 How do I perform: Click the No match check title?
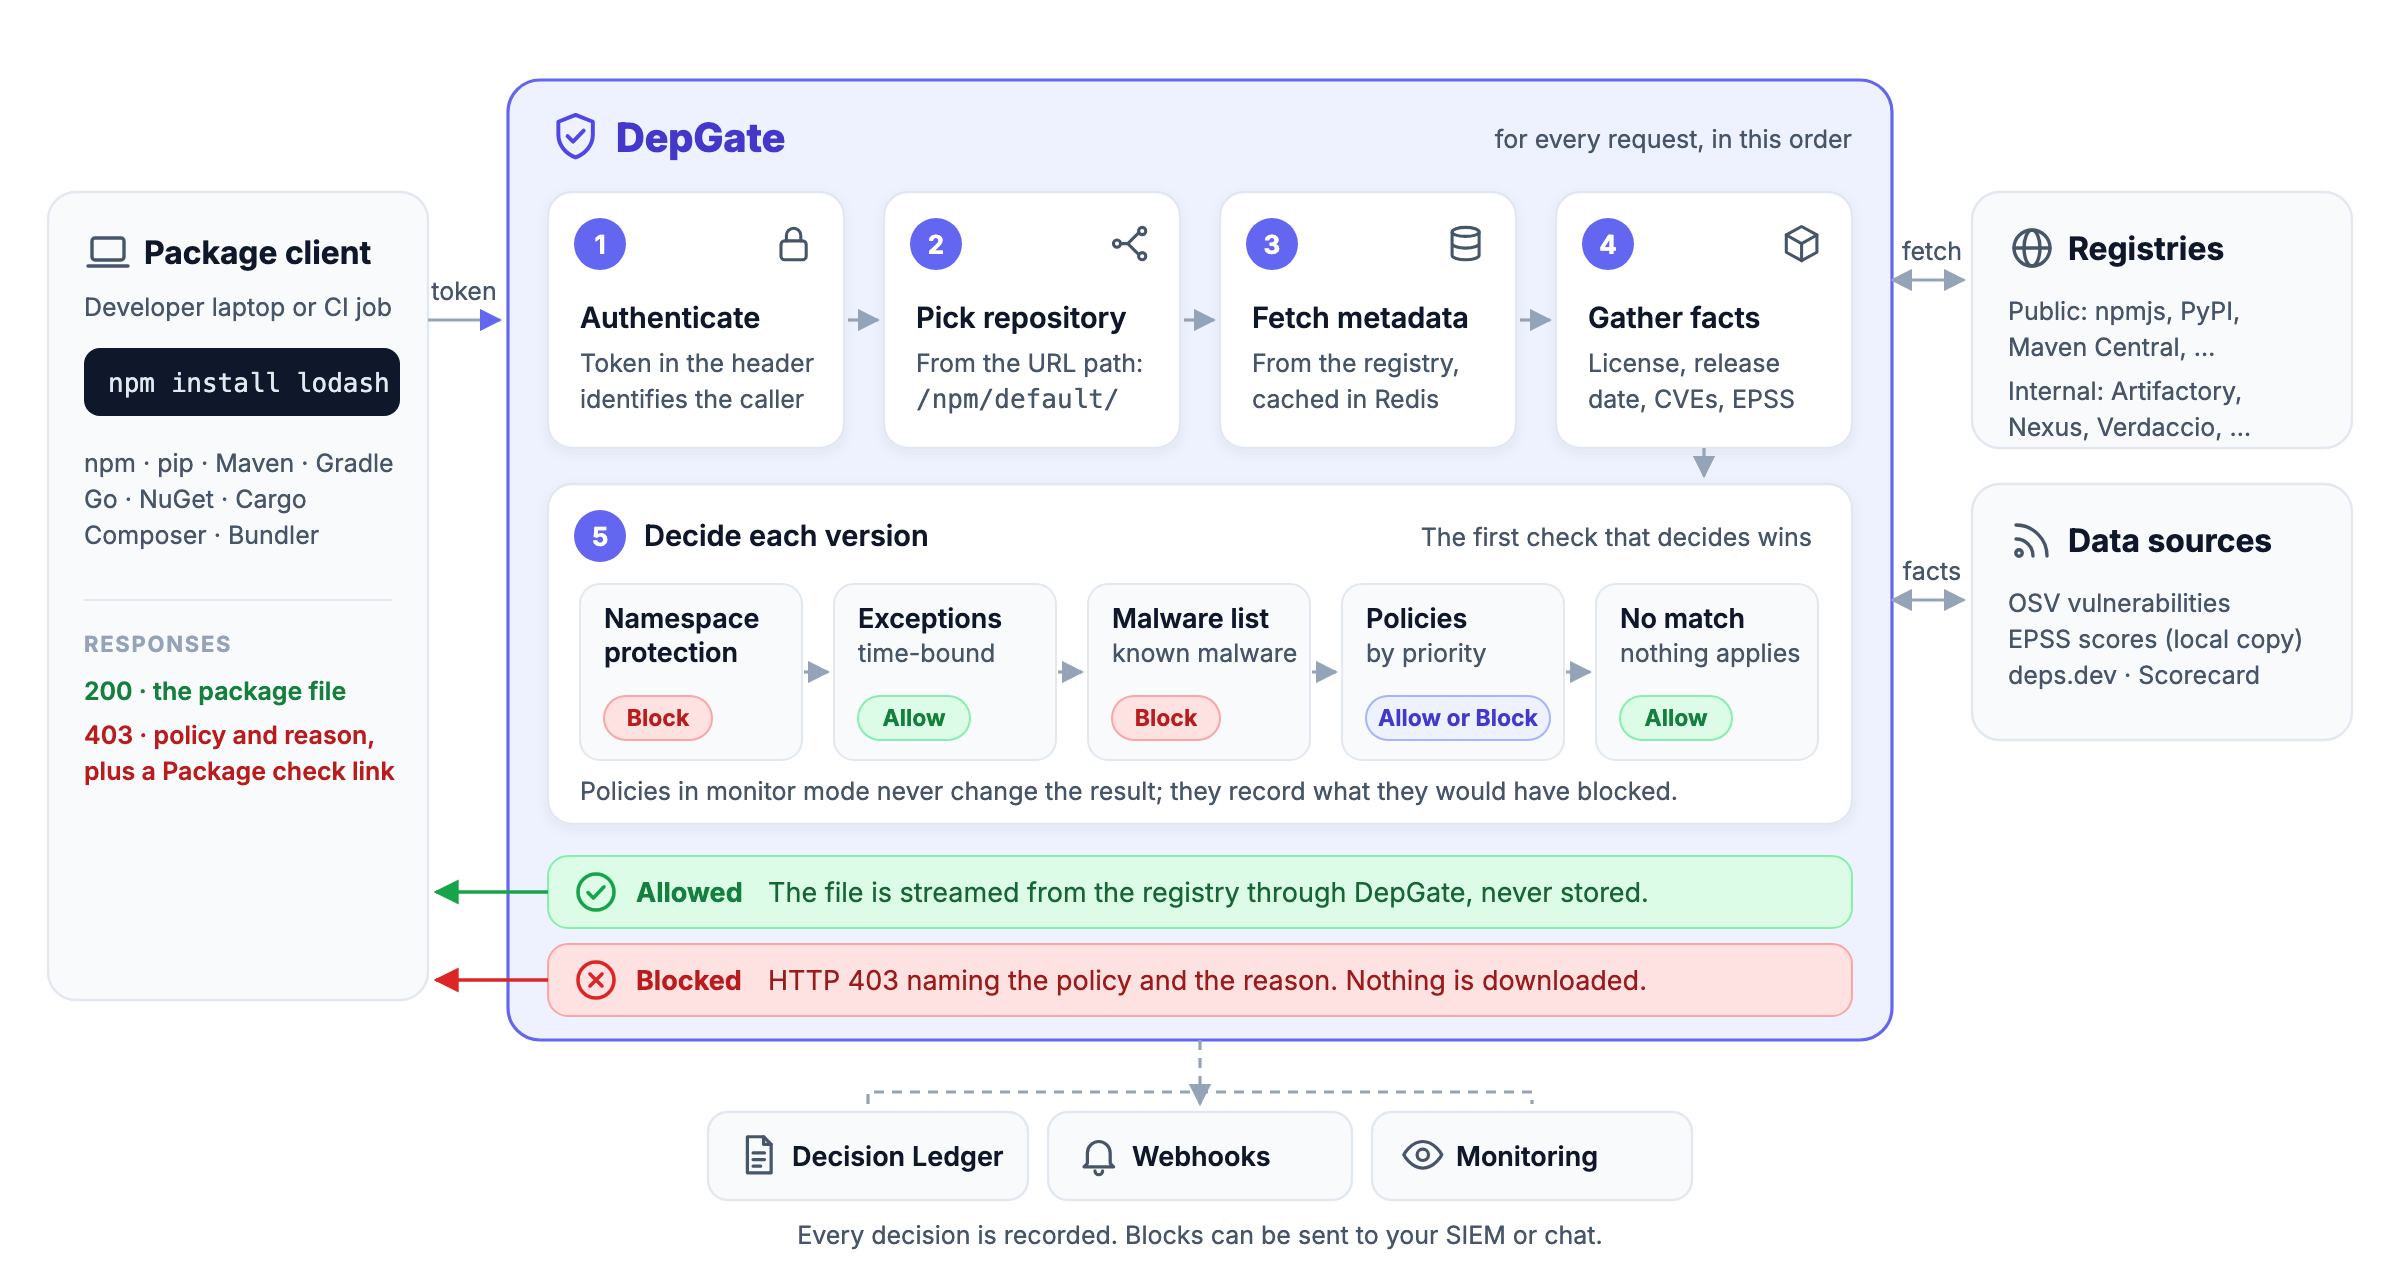pos(1682,619)
